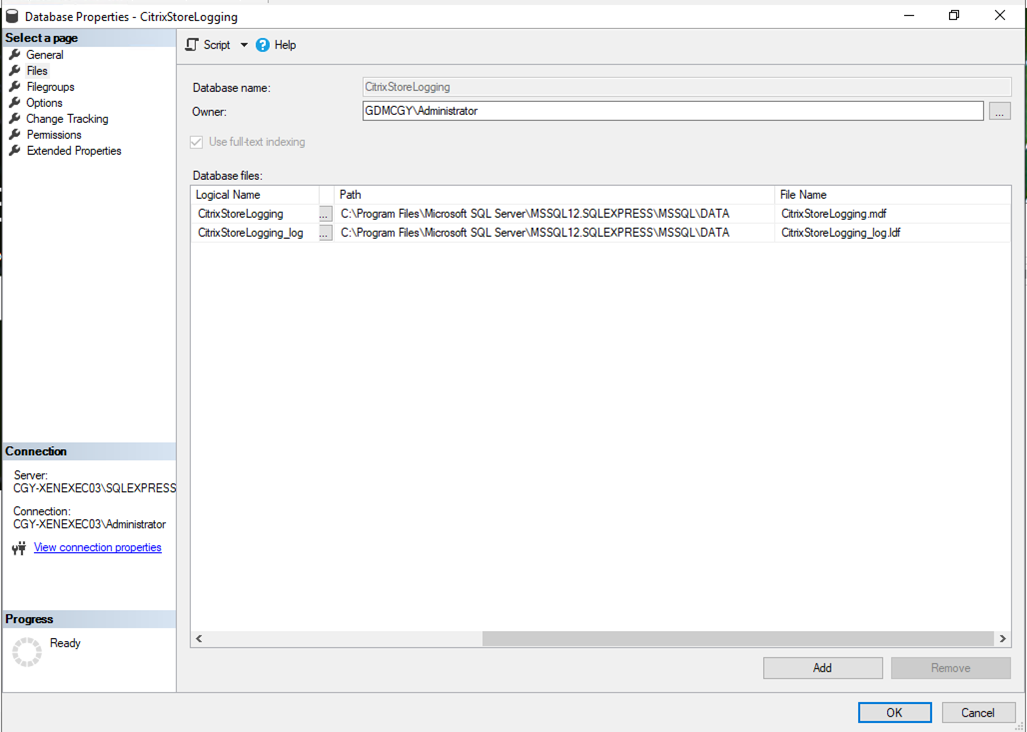Click the database icon in title bar
This screenshot has width=1027, height=732.
pos(12,16)
